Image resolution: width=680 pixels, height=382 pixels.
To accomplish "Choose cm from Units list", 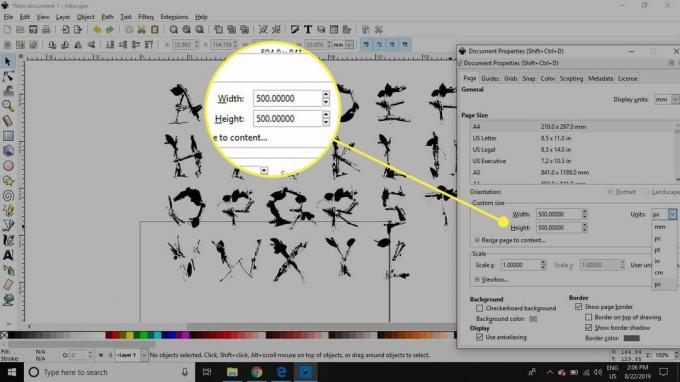I will pyautogui.click(x=659, y=272).
